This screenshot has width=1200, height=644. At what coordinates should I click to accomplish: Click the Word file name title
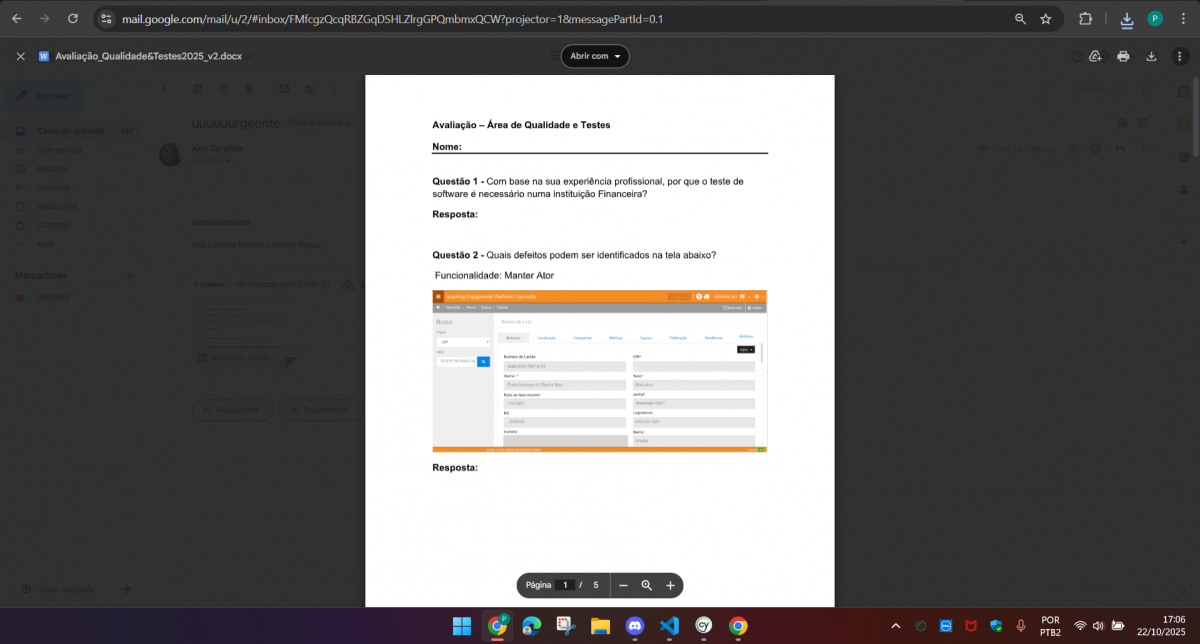tap(148, 56)
